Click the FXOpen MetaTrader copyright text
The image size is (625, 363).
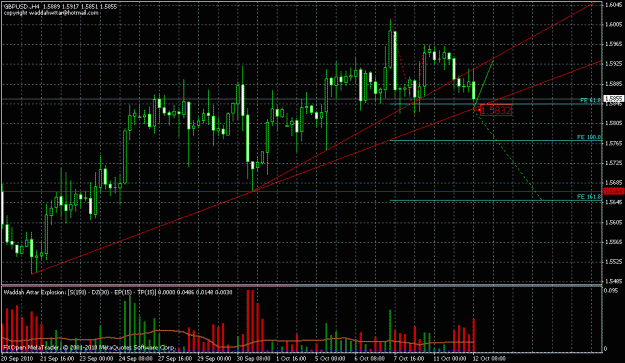pyautogui.click(x=88, y=348)
